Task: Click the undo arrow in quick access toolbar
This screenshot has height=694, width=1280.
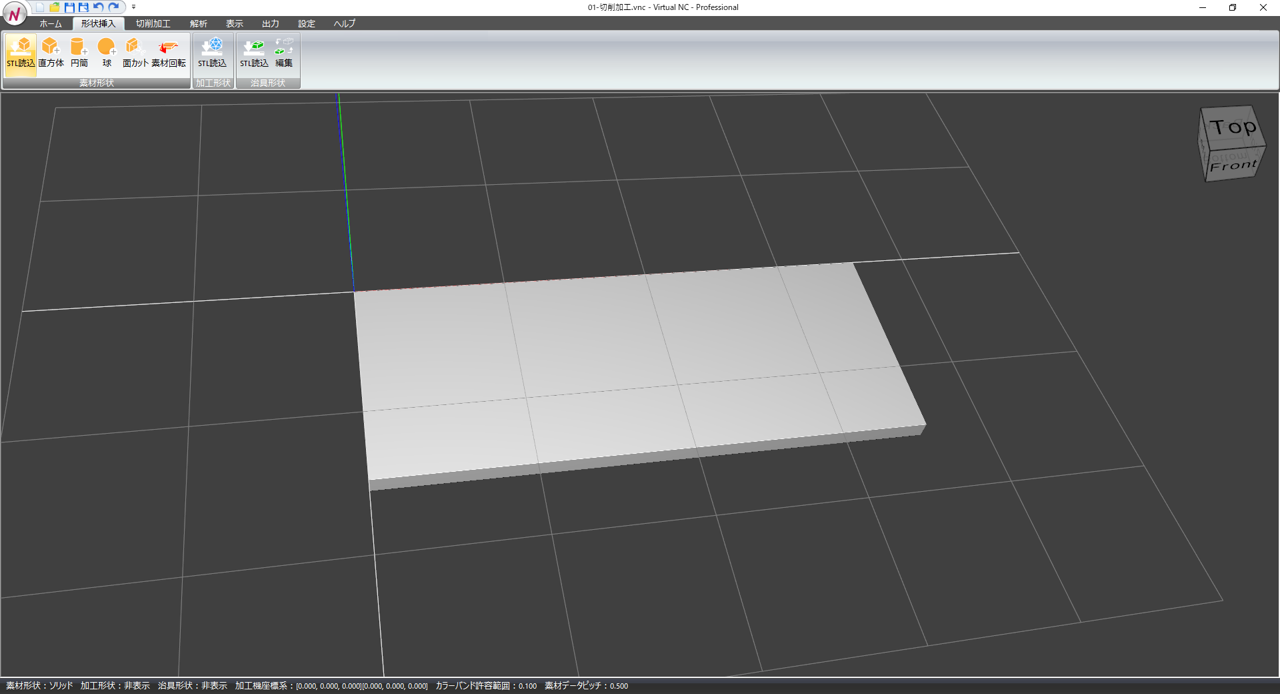Action: pos(99,7)
